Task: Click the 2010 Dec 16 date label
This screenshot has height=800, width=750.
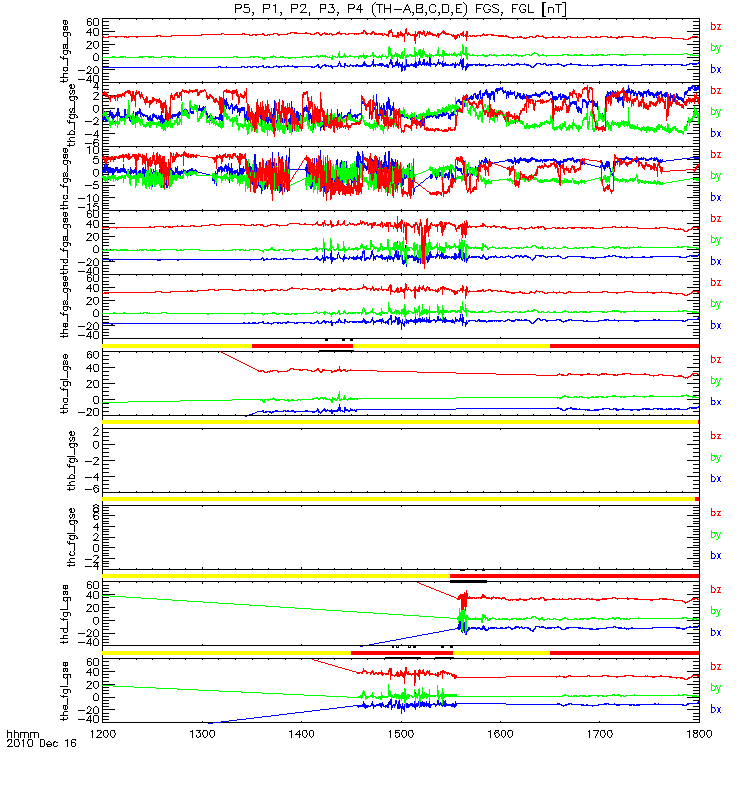Action: tap(41, 743)
